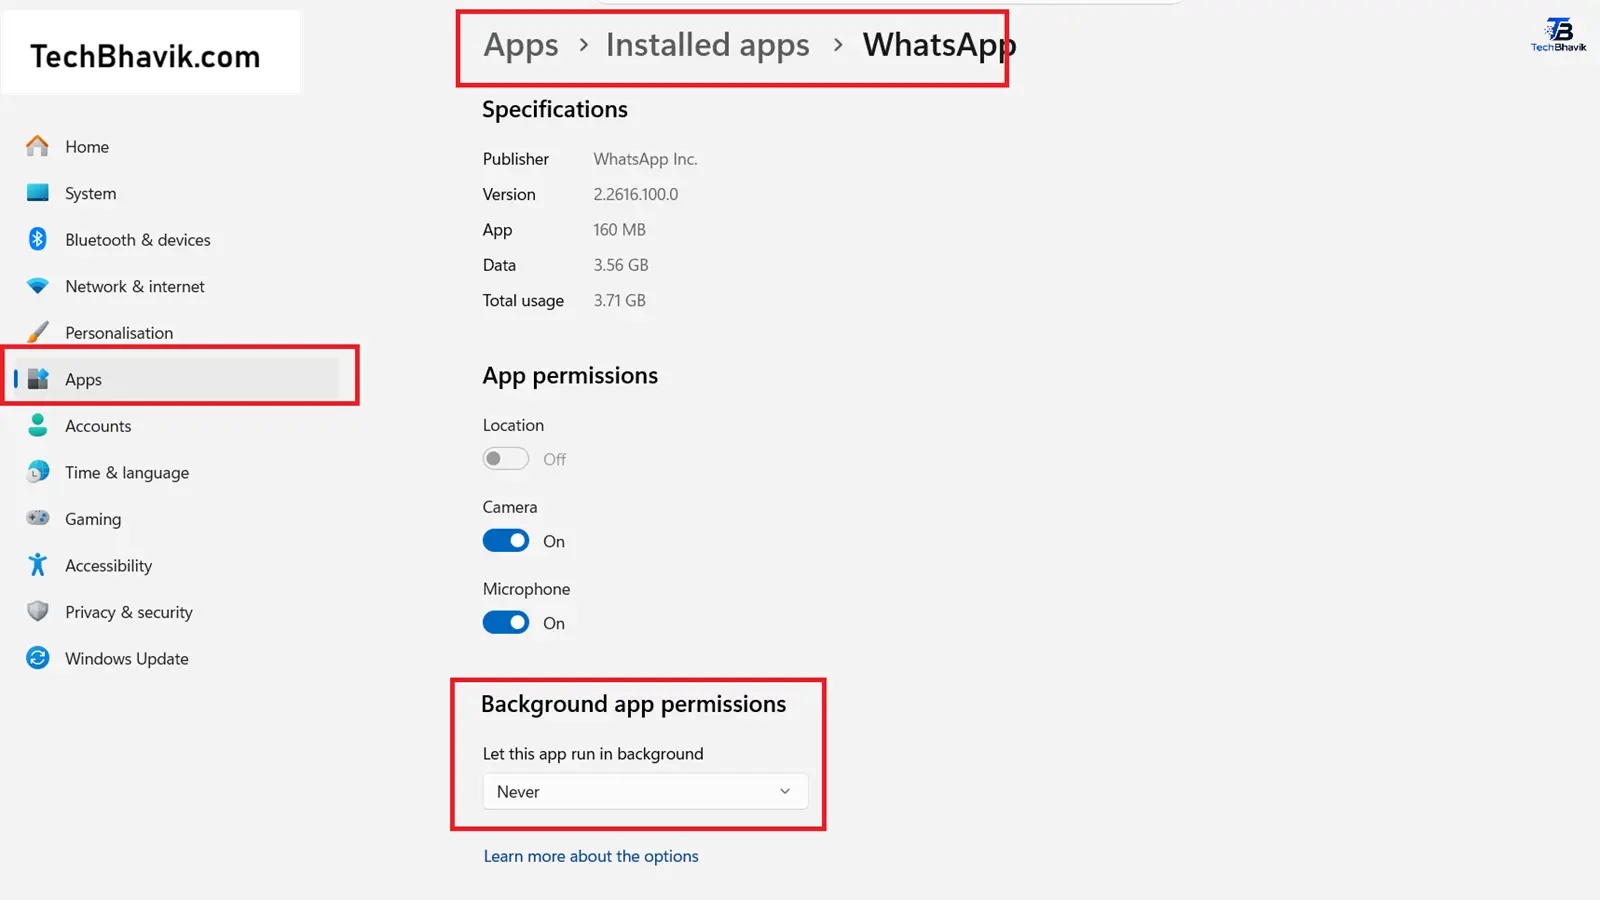Click the App size 160 MB

[x=619, y=230]
